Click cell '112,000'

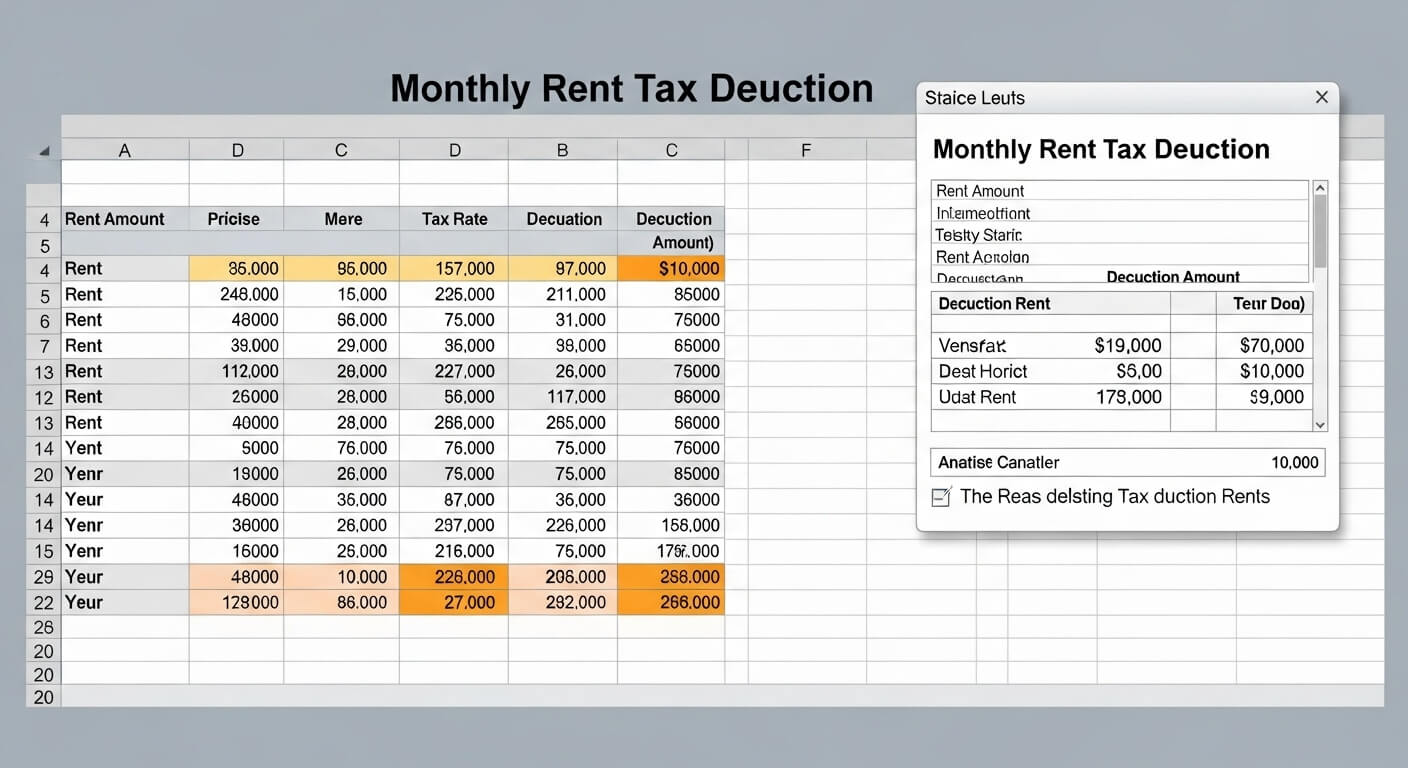(x=237, y=371)
